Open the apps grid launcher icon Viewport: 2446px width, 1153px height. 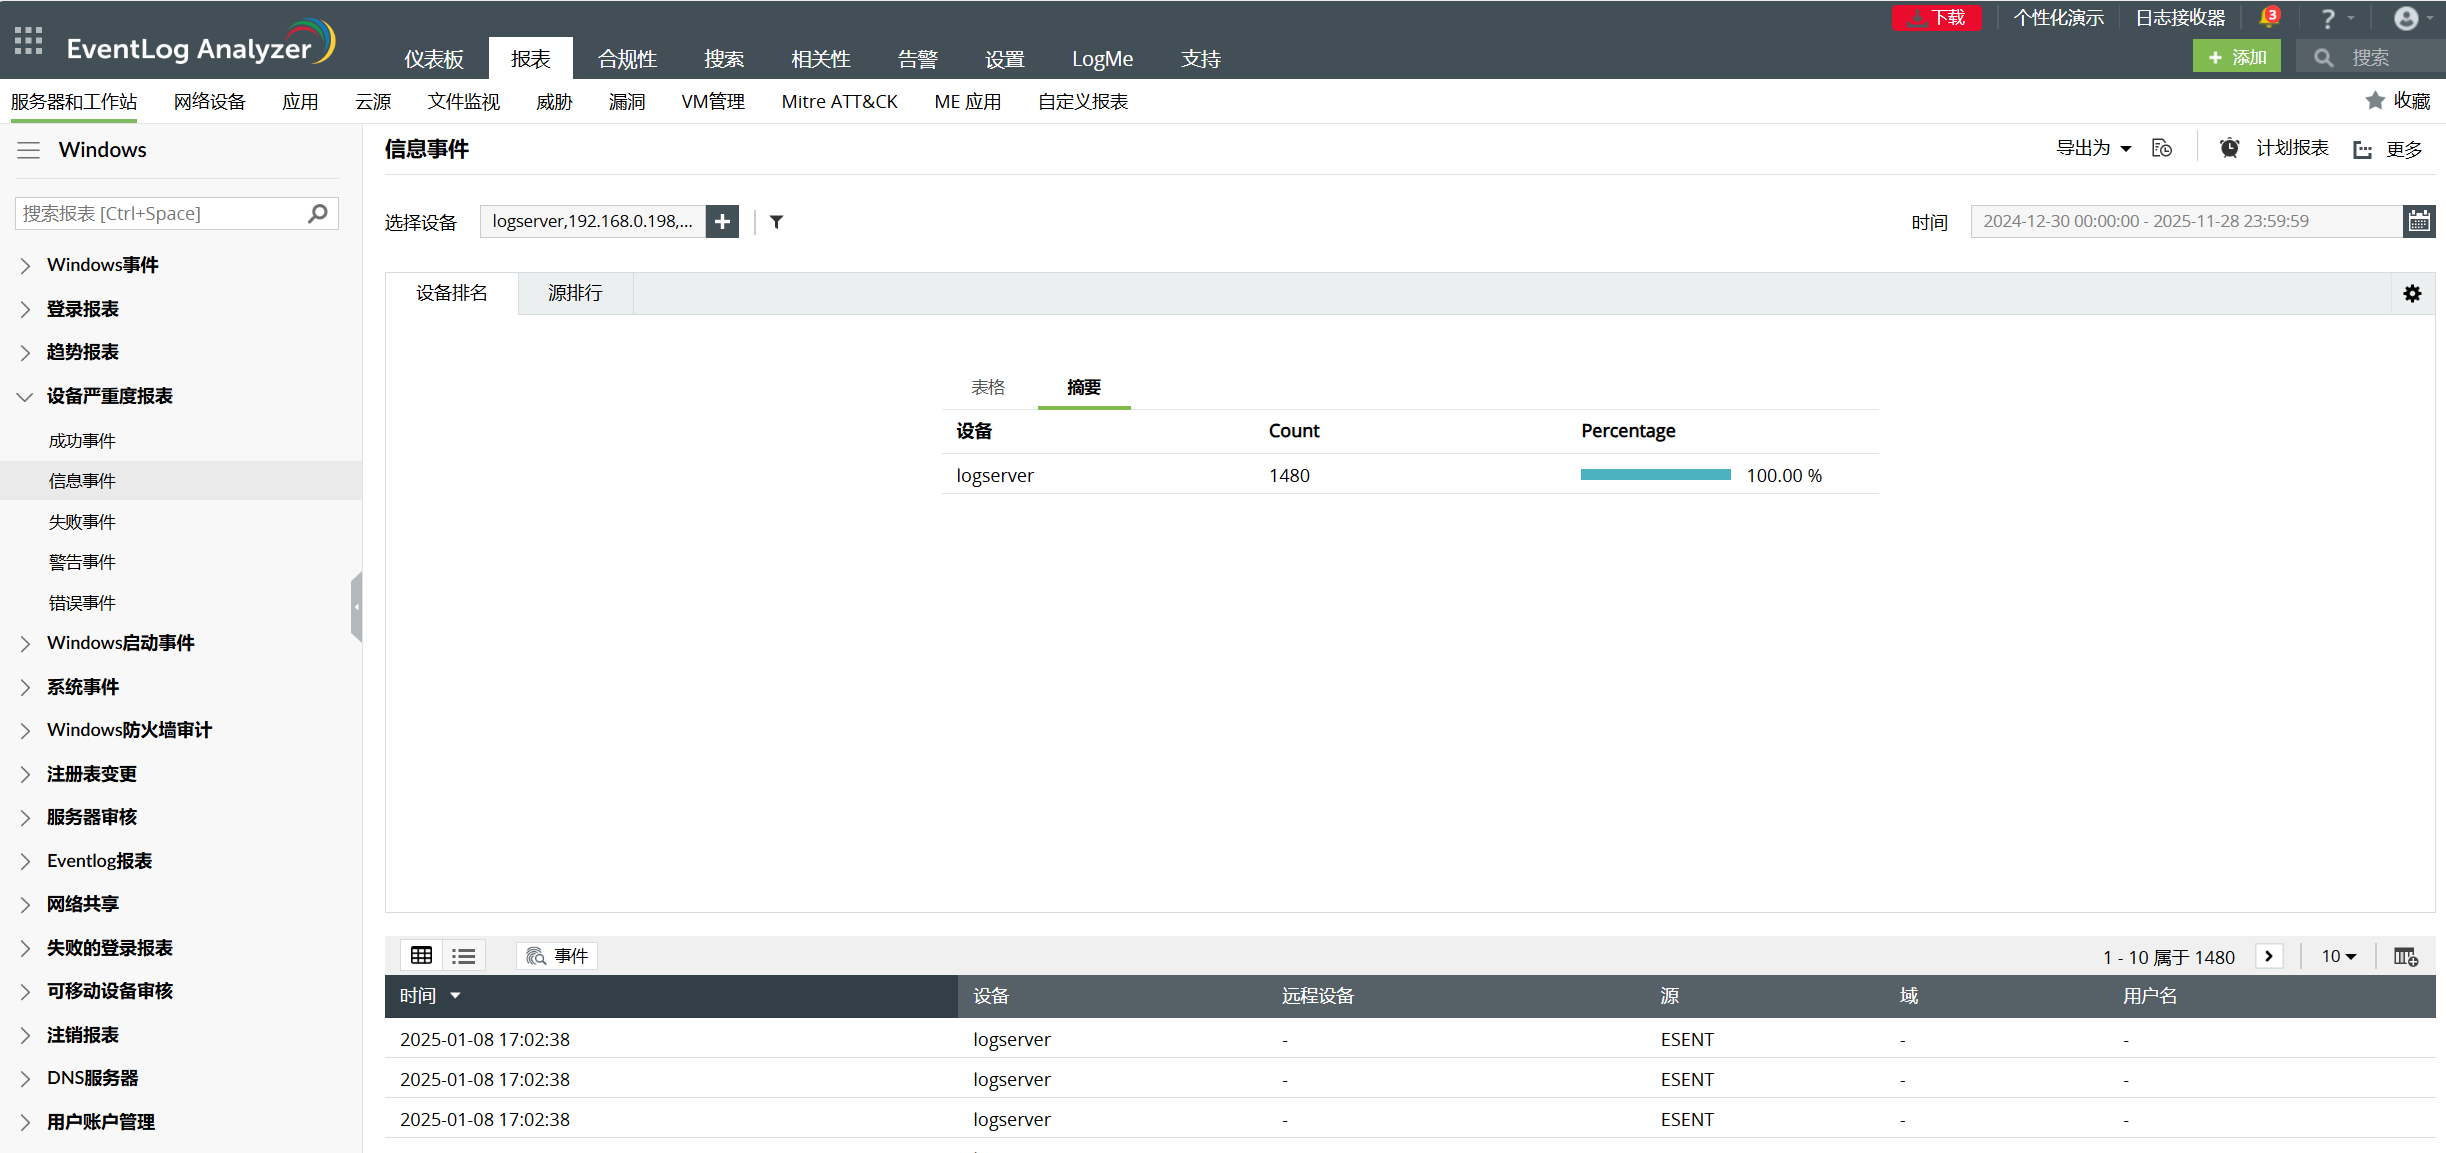pyautogui.click(x=28, y=41)
